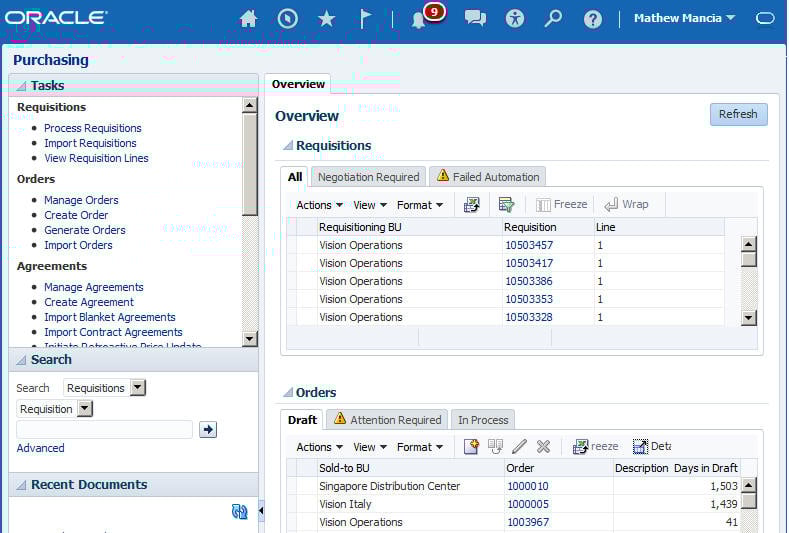Screen dimensions: 789x533
Task: Click the Refresh button
Action: pyautogui.click(x=738, y=114)
